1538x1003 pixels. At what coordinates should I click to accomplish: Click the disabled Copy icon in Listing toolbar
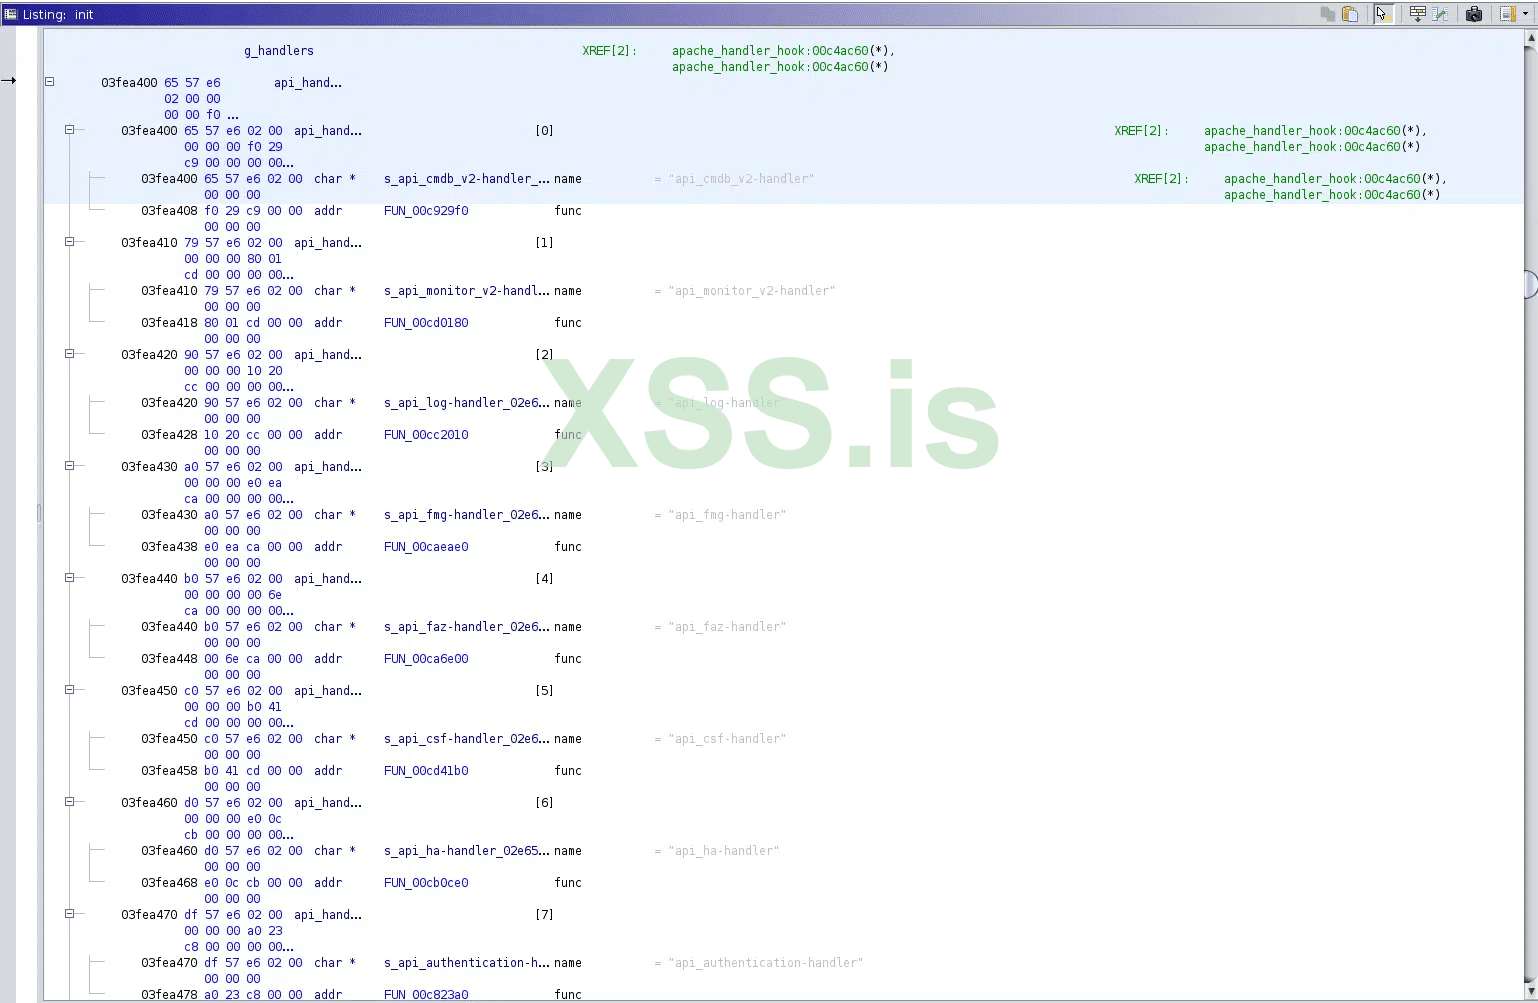pos(1328,14)
